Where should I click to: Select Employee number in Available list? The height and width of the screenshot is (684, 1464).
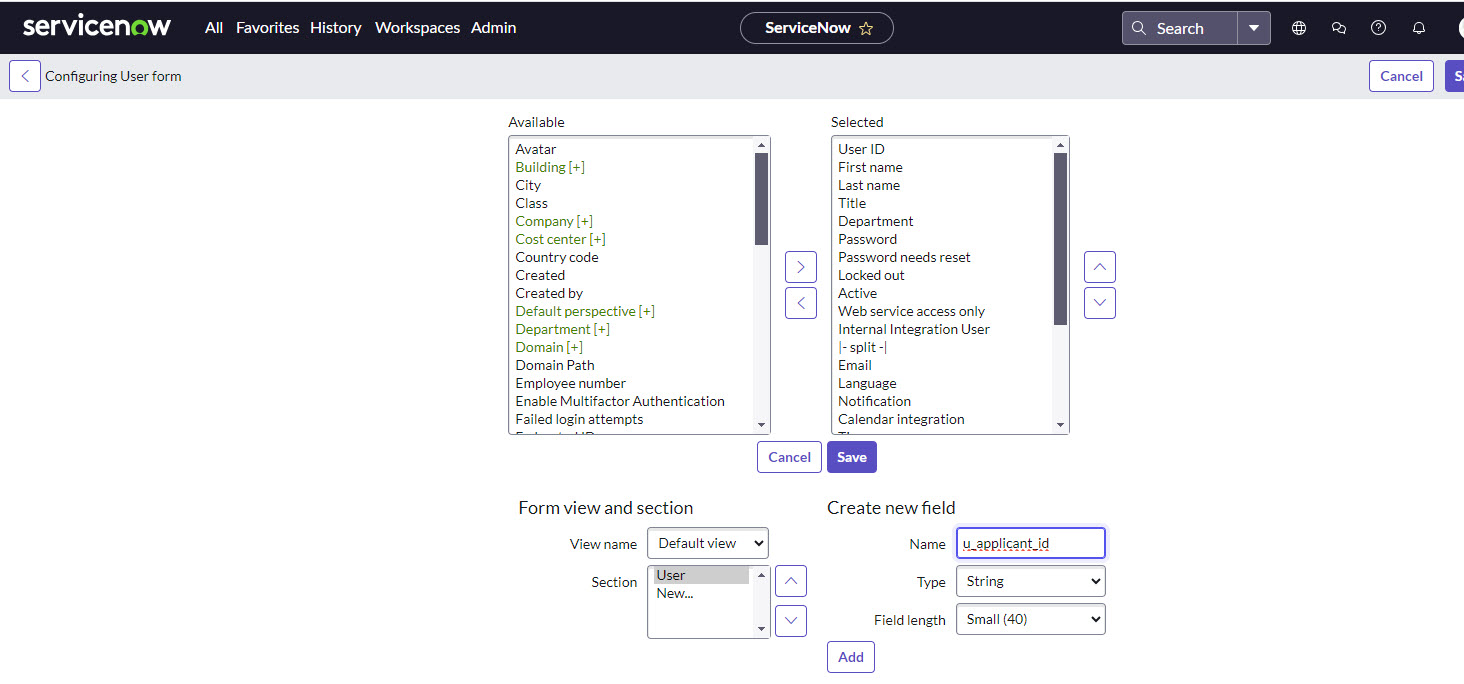coord(571,383)
